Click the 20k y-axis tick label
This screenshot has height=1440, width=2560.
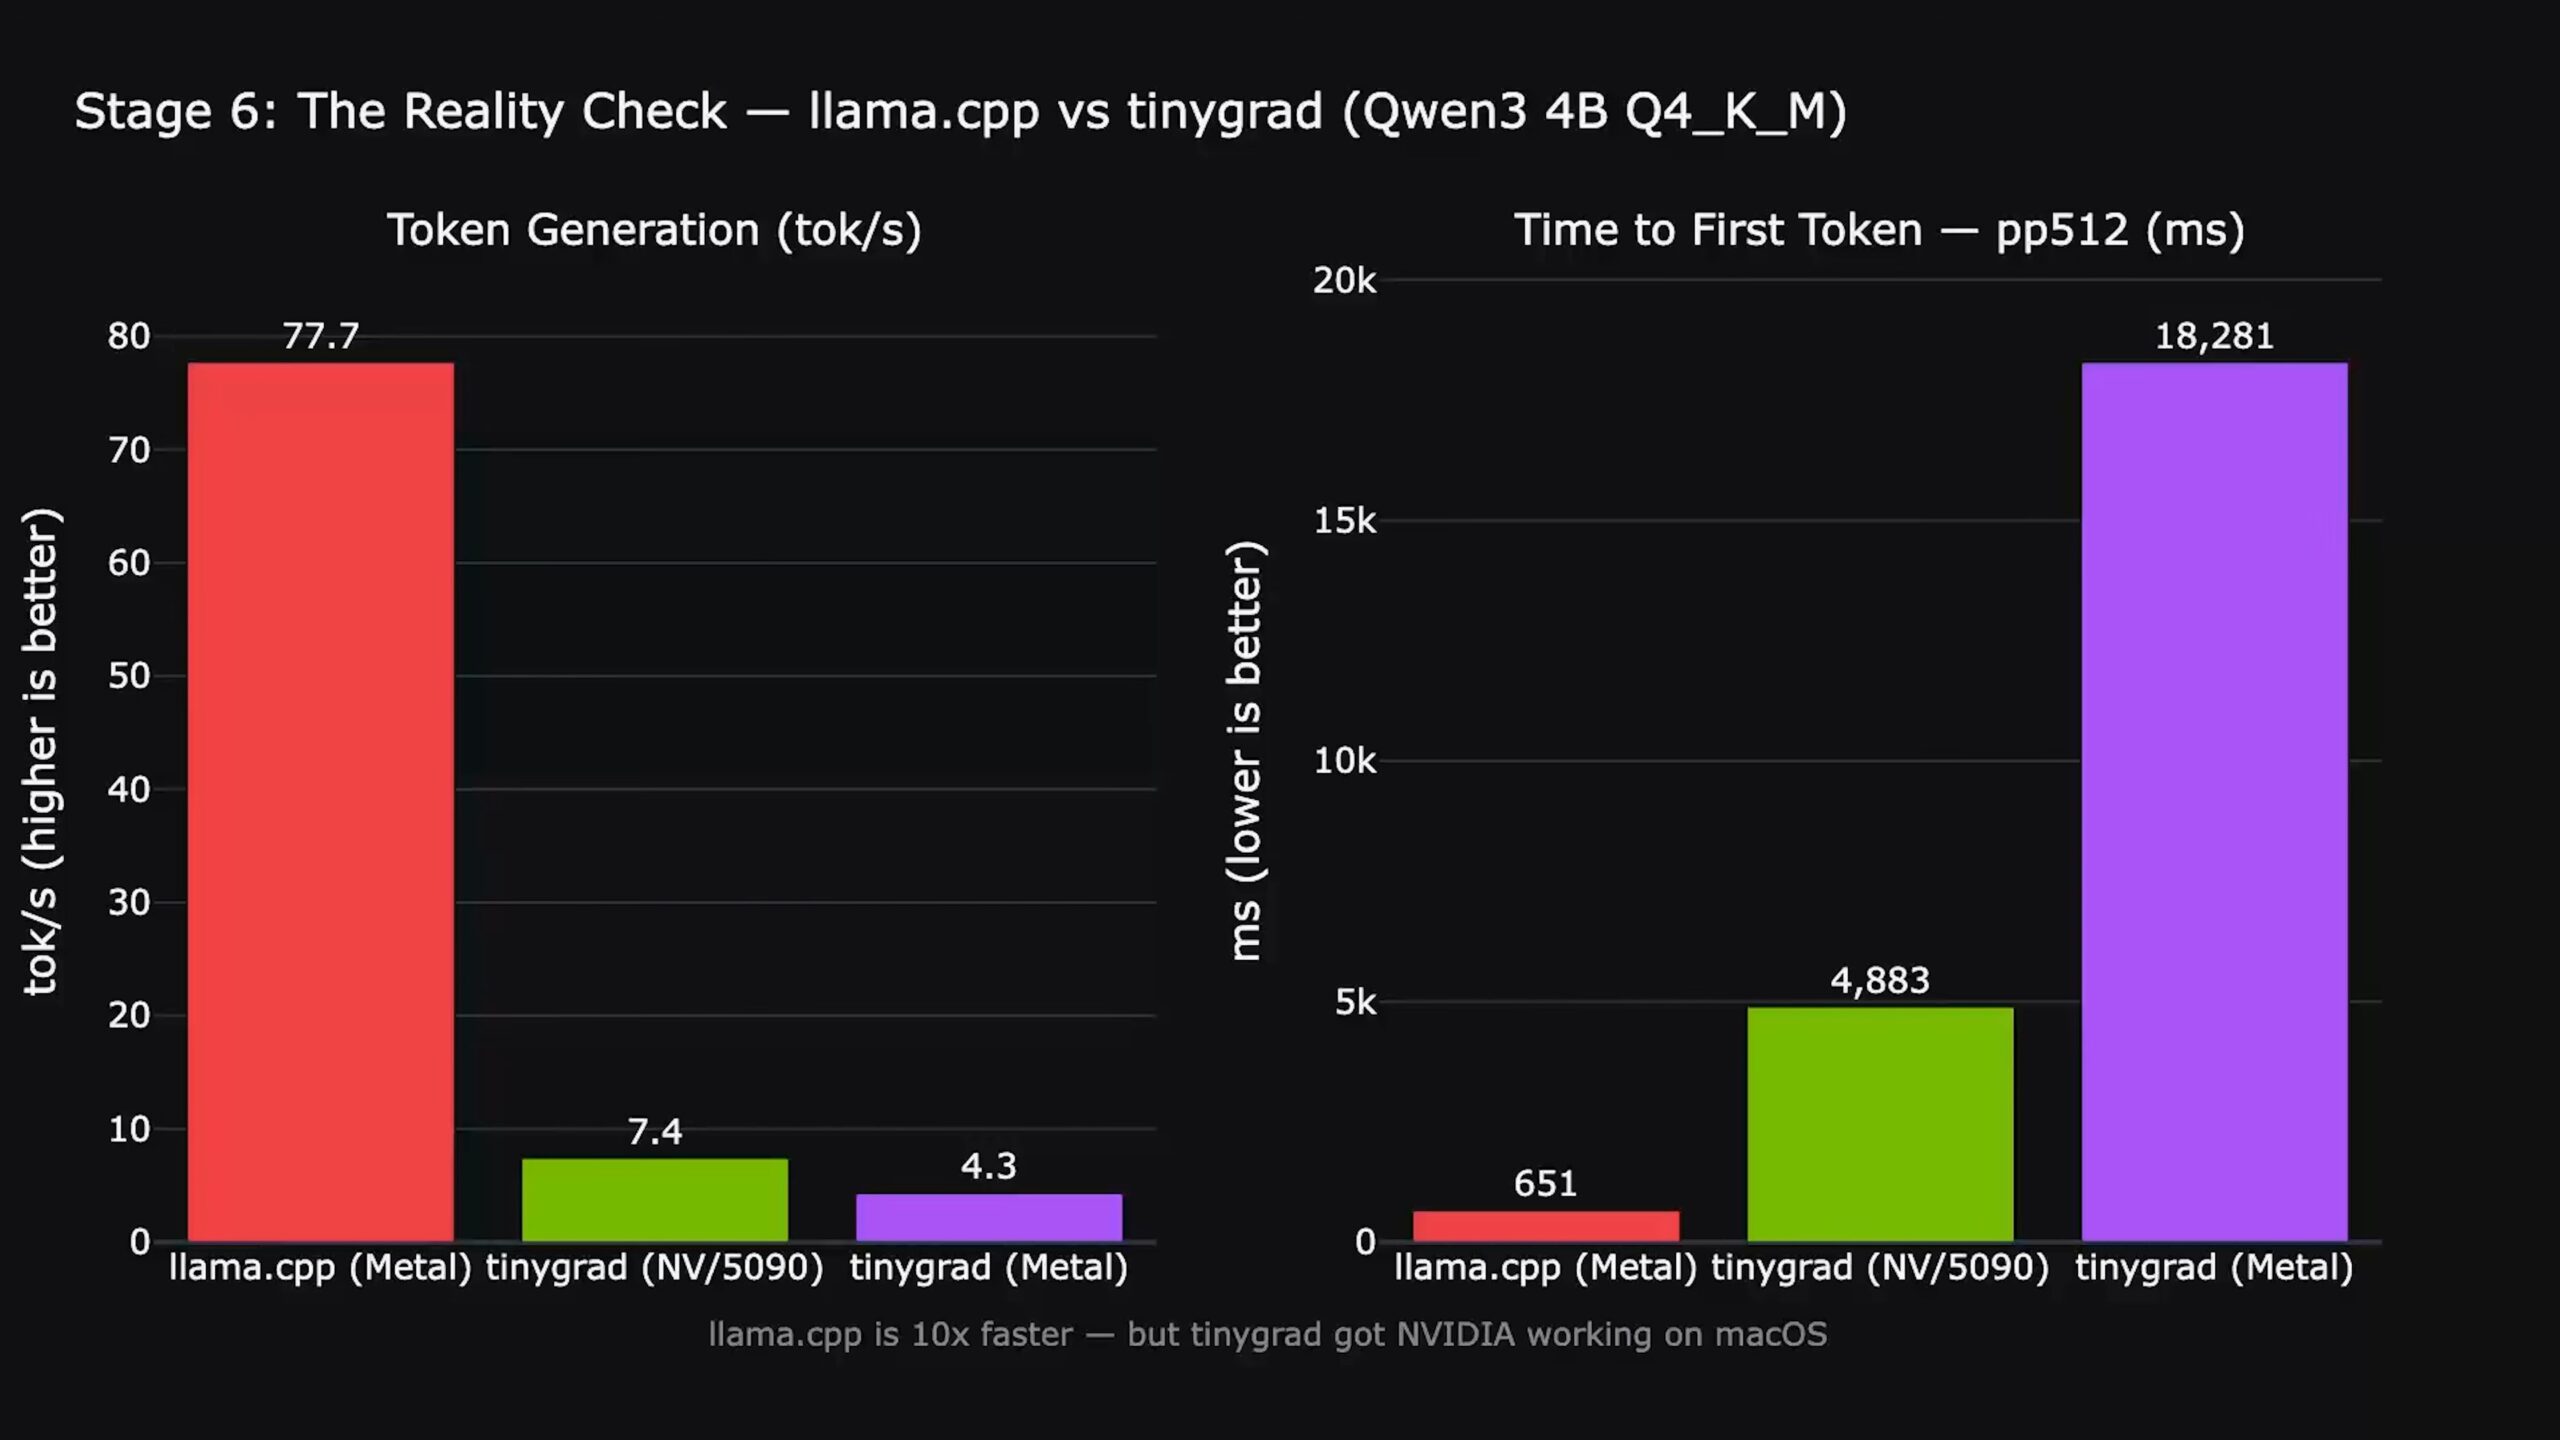[x=1344, y=281]
